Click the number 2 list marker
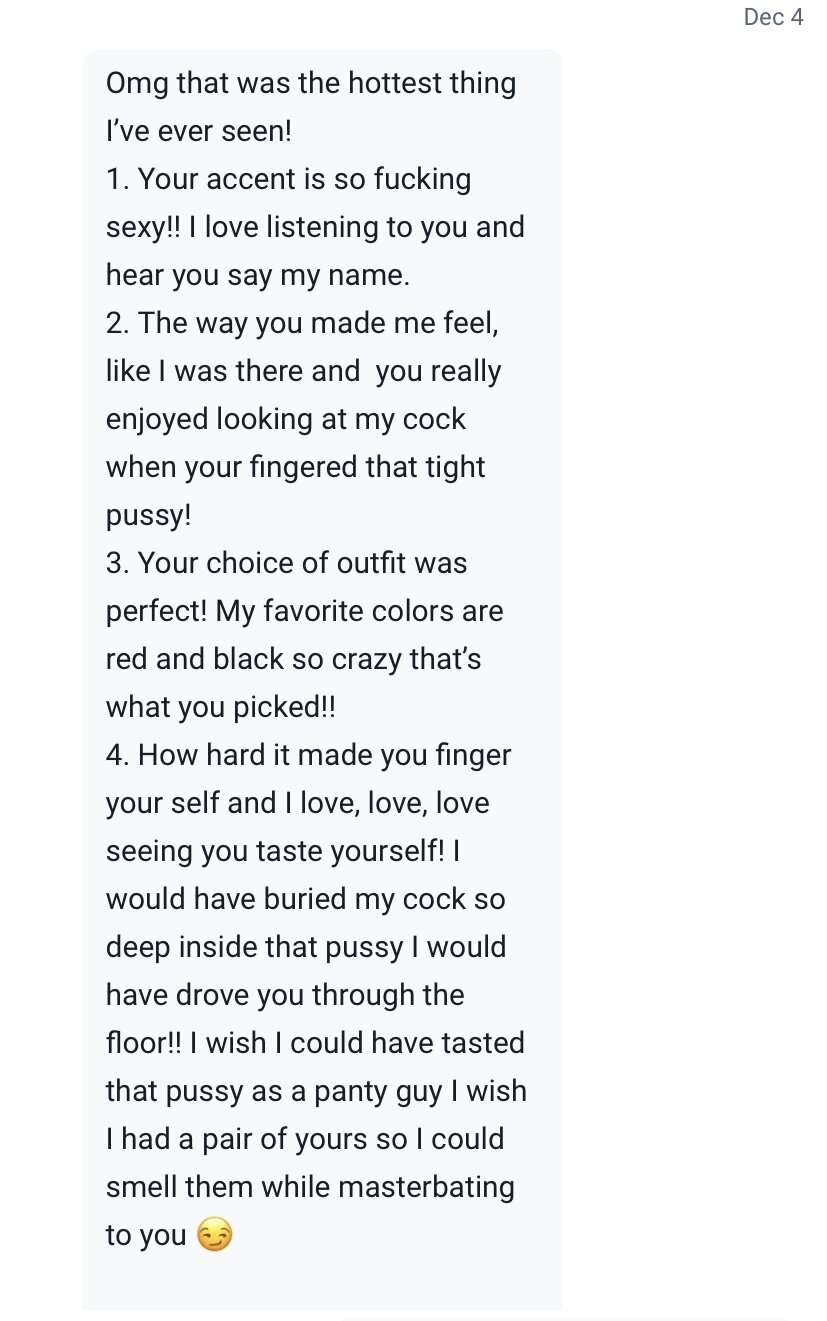 click(118, 324)
